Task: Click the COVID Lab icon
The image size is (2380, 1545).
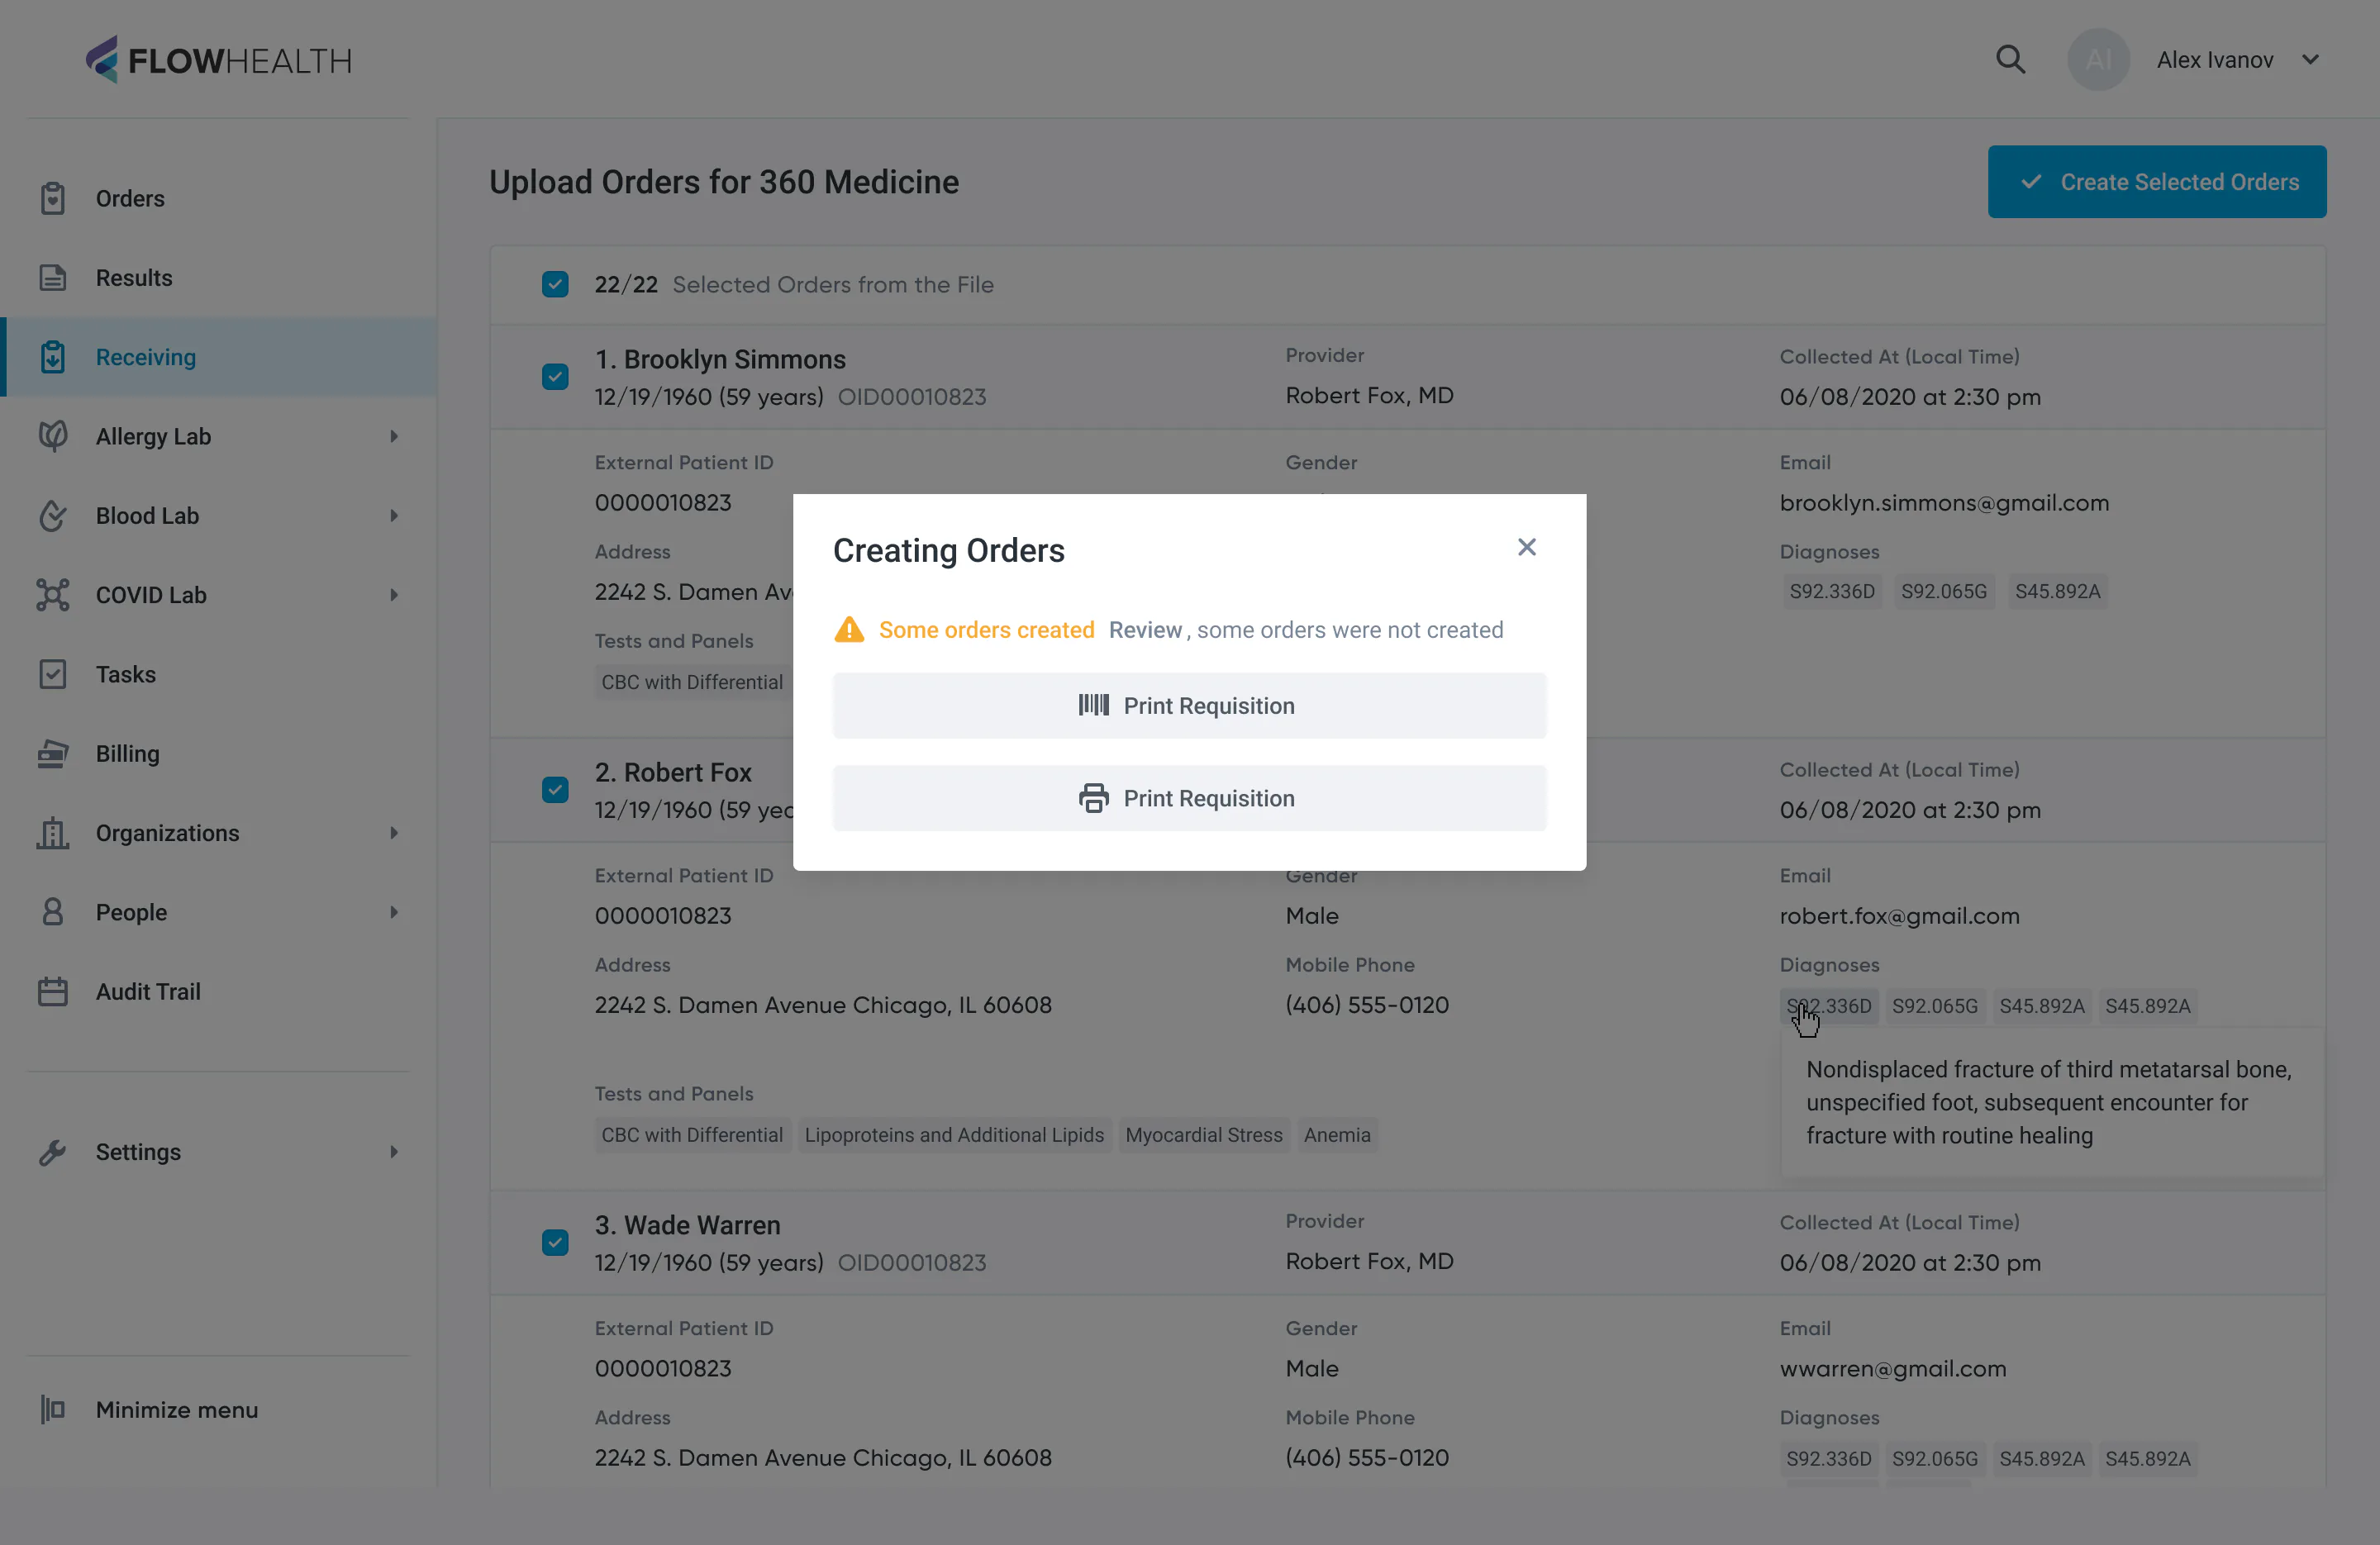Action: point(53,595)
